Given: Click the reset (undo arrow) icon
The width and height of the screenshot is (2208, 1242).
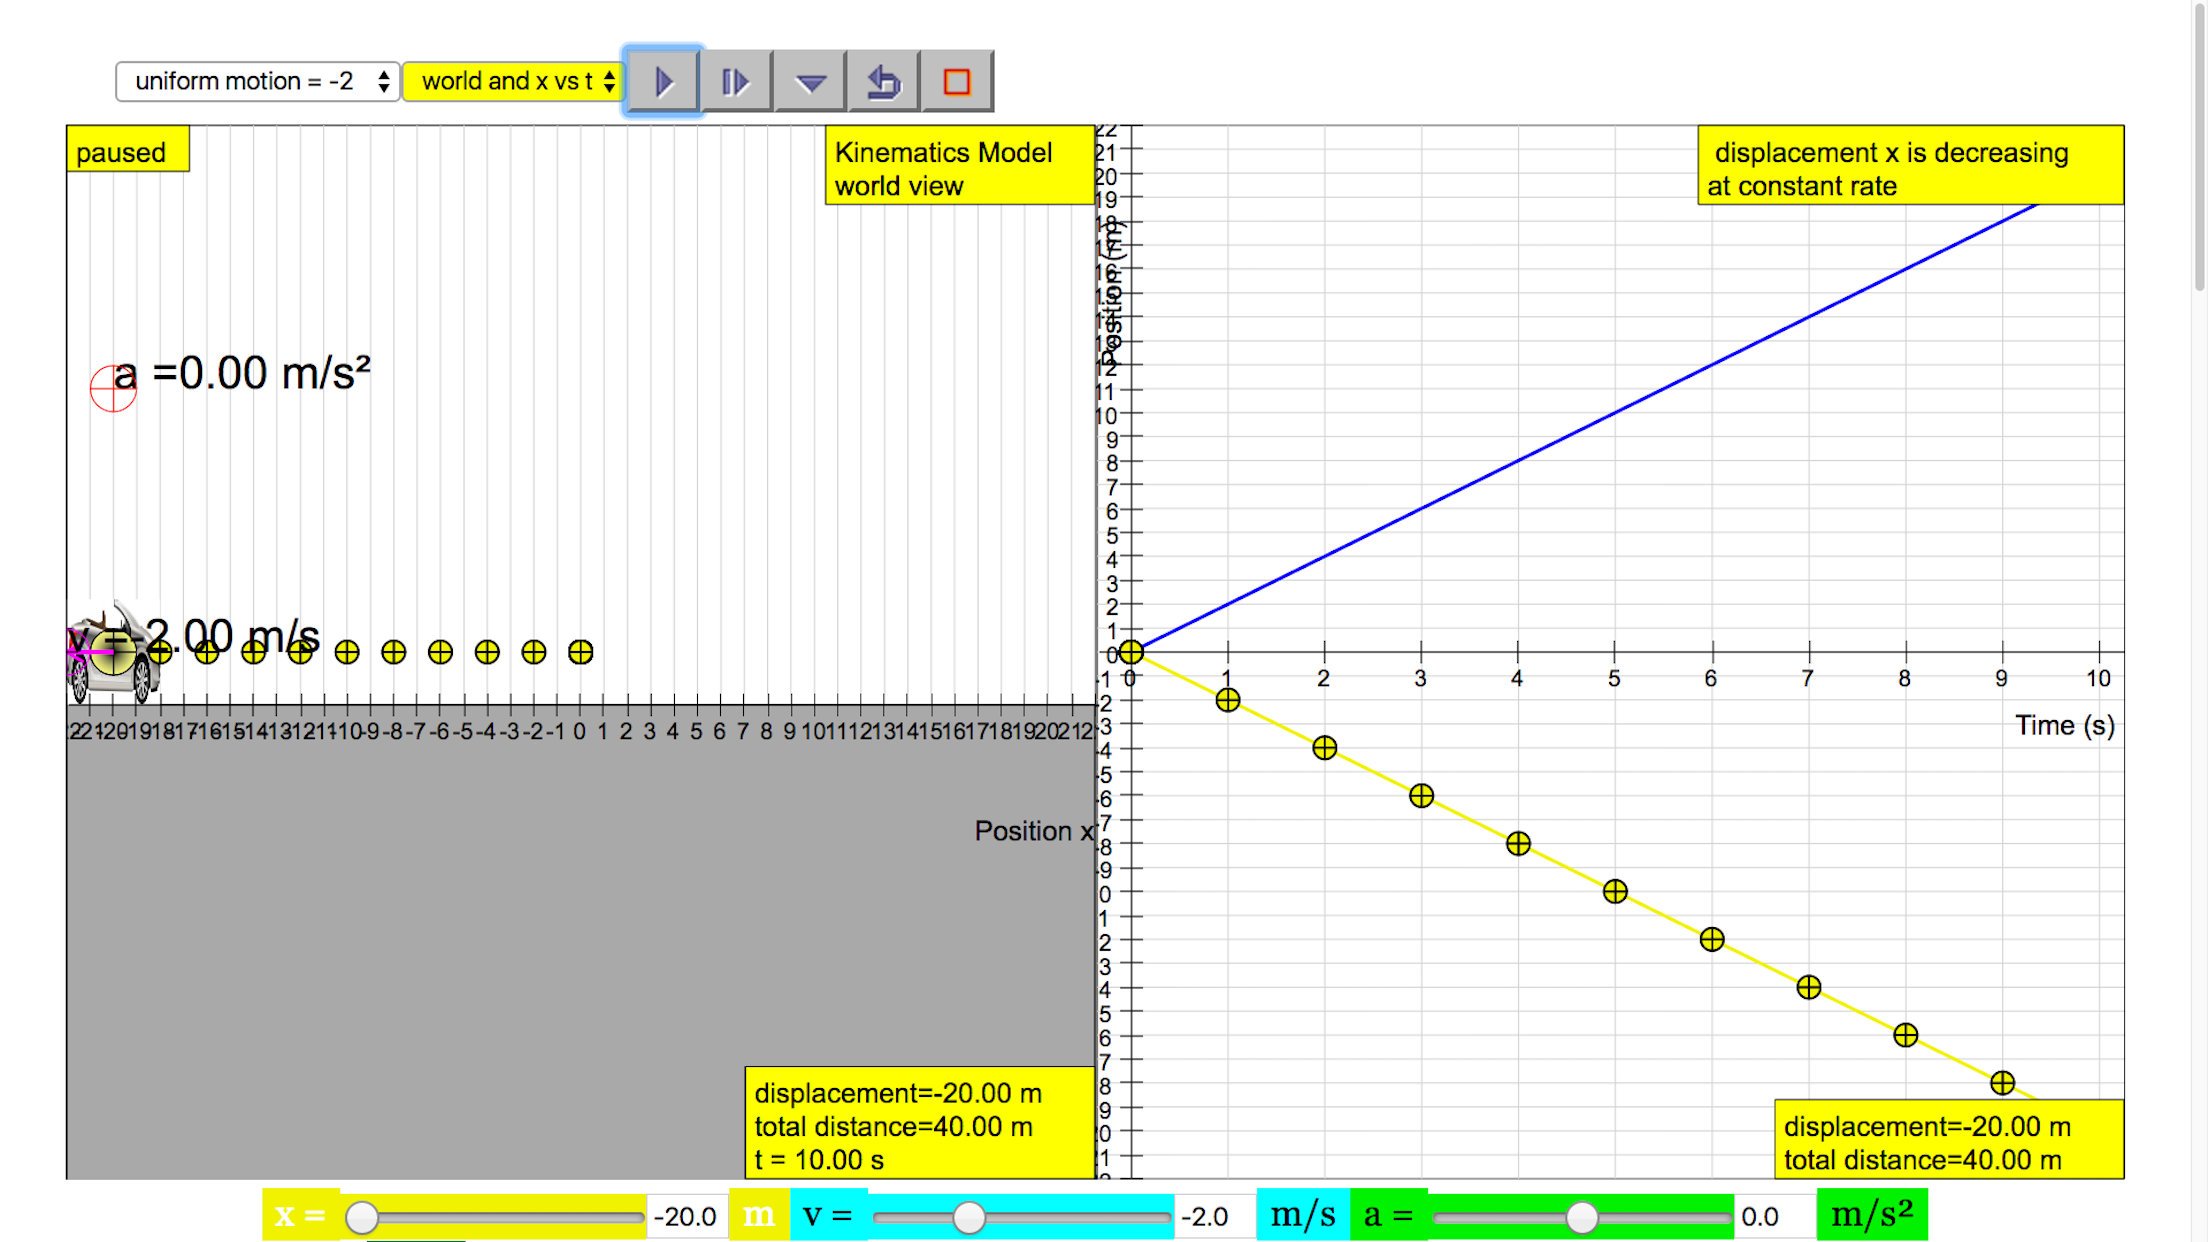Looking at the screenshot, I should pos(883,82).
